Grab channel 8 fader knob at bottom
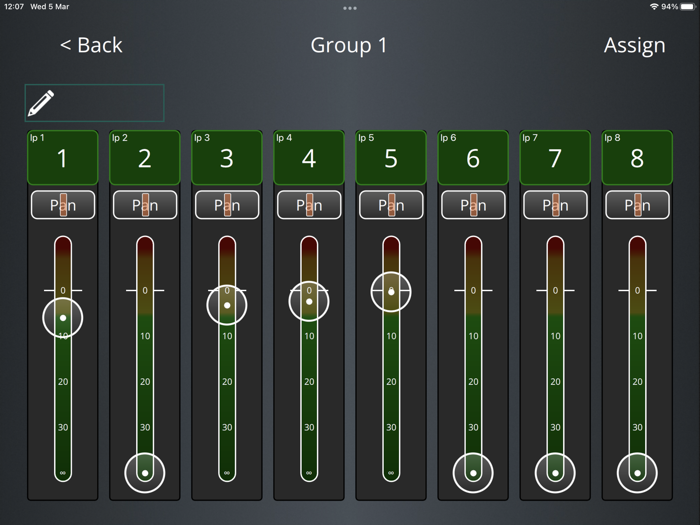This screenshot has height=525, width=700. click(638, 473)
